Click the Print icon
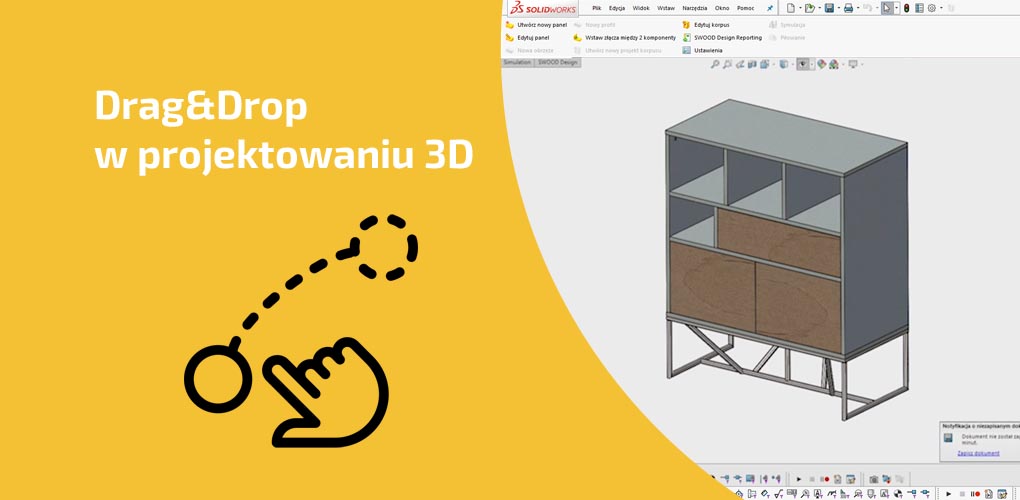The width and height of the screenshot is (1020, 500). (848, 8)
